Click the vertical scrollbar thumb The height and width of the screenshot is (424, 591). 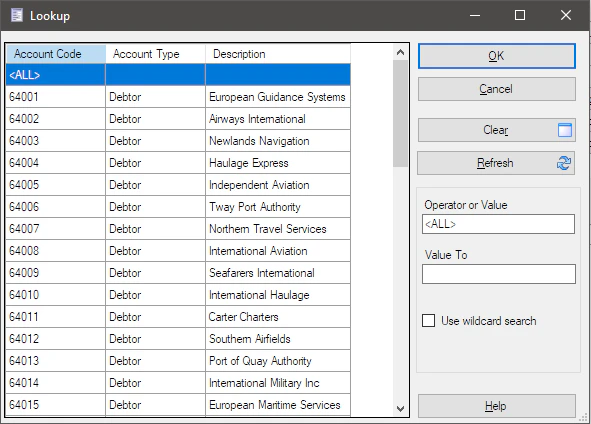pyautogui.click(x=400, y=113)
